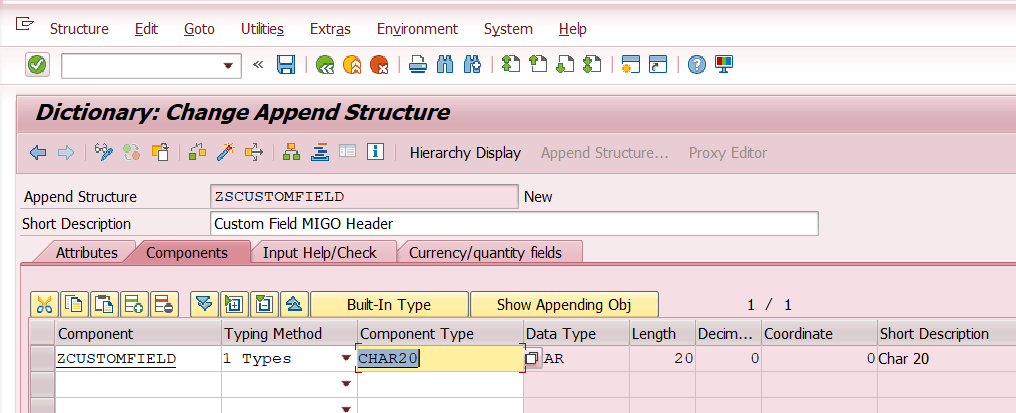
Task: Click the Print icon
Action: click(x=418, y=65)
